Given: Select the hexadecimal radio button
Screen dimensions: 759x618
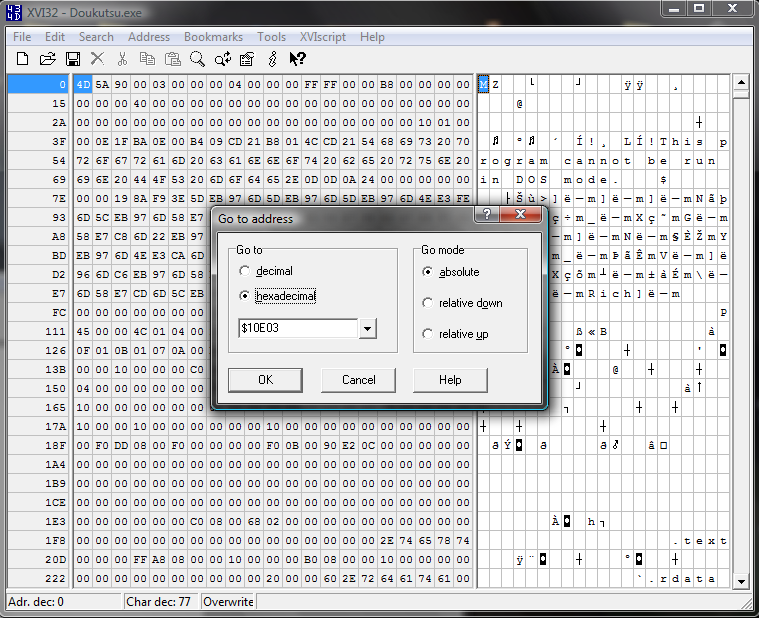Looking at the screenshot, I should [245, 296].
